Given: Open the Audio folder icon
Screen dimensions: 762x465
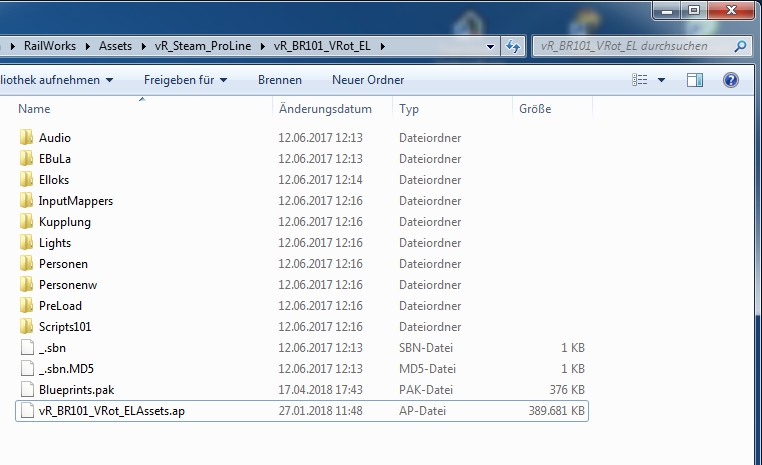Looking at the screenshot, I should pyautogui.click(x=27, y=138).
